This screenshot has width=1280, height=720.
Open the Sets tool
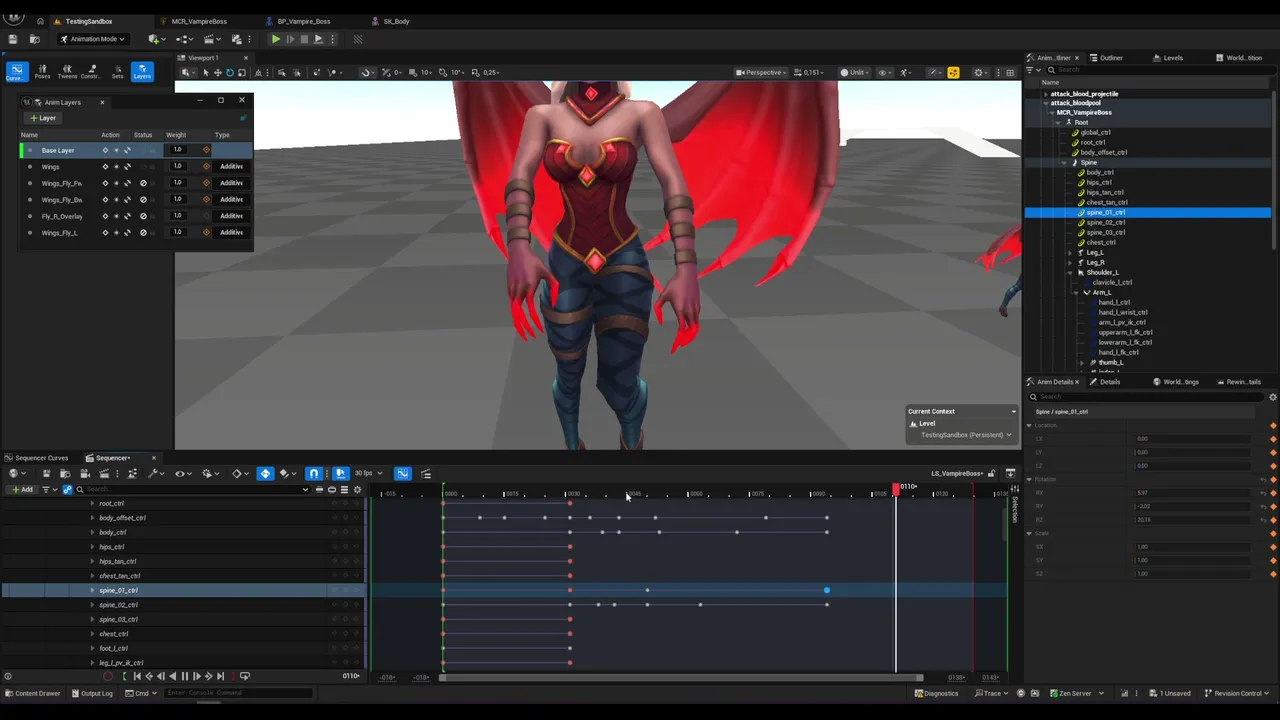pos(117,72)
